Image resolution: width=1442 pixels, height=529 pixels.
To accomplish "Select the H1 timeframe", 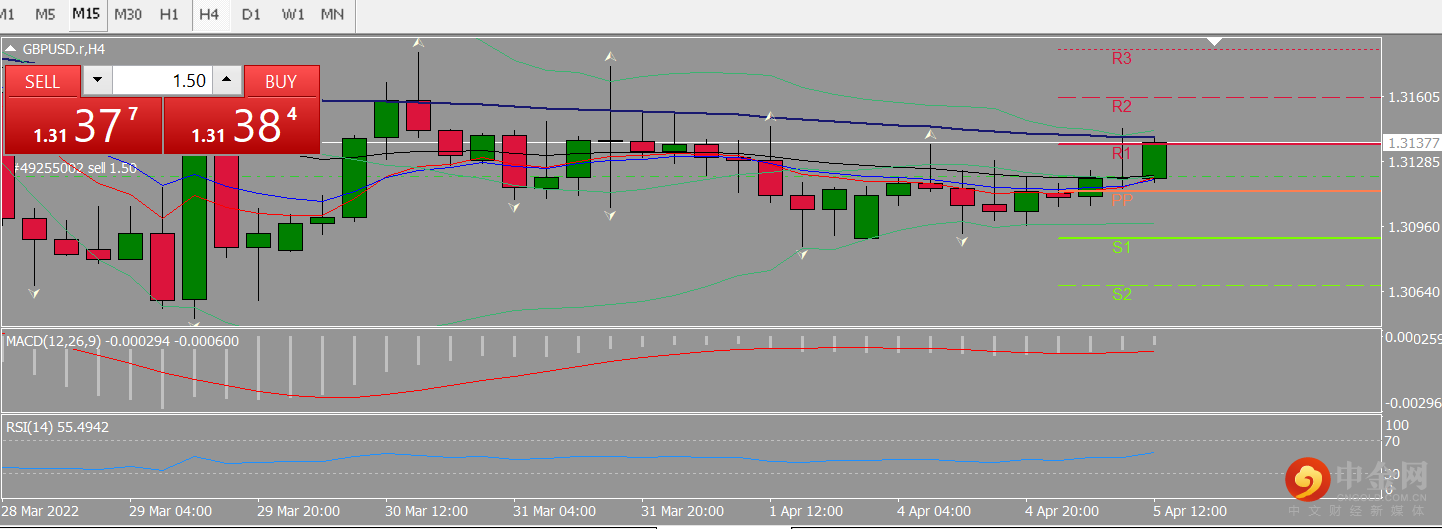I will pos(169,14).
